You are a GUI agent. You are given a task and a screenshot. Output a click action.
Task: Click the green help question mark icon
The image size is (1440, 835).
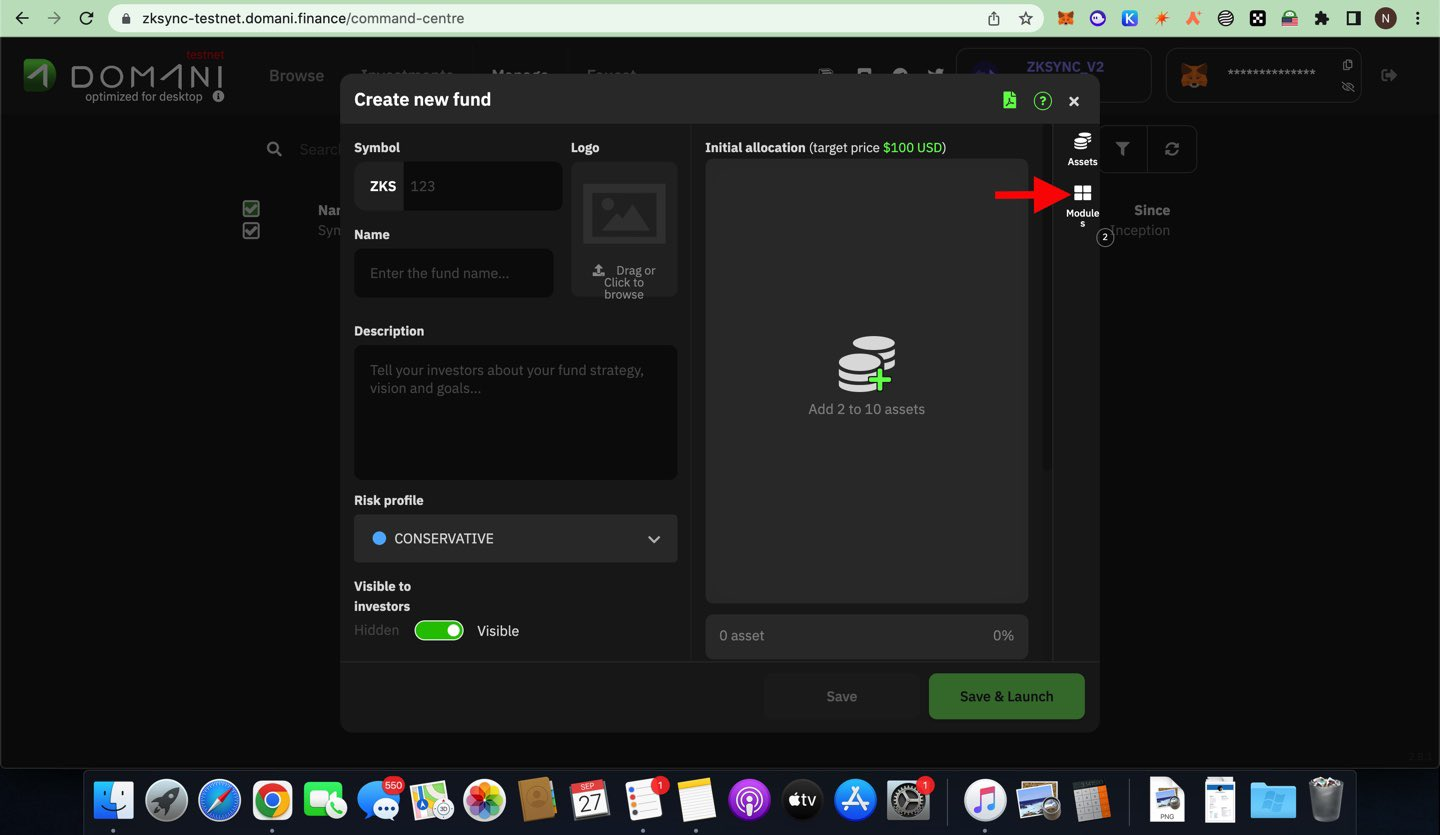click(1043, 100)
